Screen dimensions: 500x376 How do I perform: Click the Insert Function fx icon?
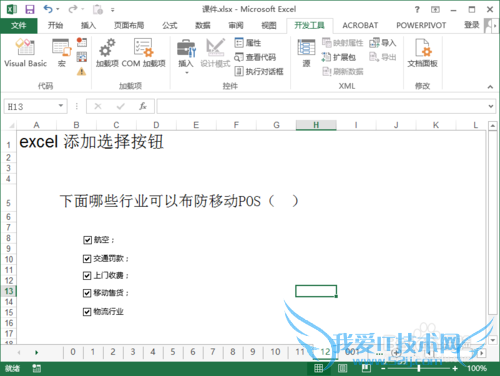click(143, 106)
